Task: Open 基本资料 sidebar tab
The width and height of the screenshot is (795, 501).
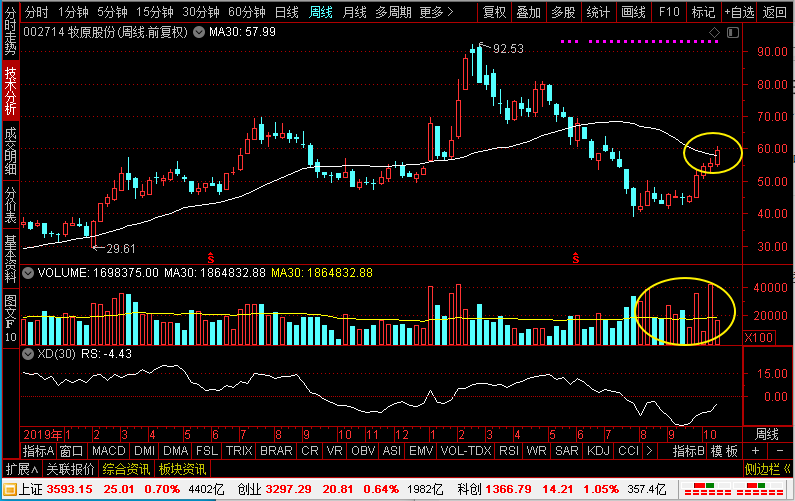Action: click(x=10, y=258)
